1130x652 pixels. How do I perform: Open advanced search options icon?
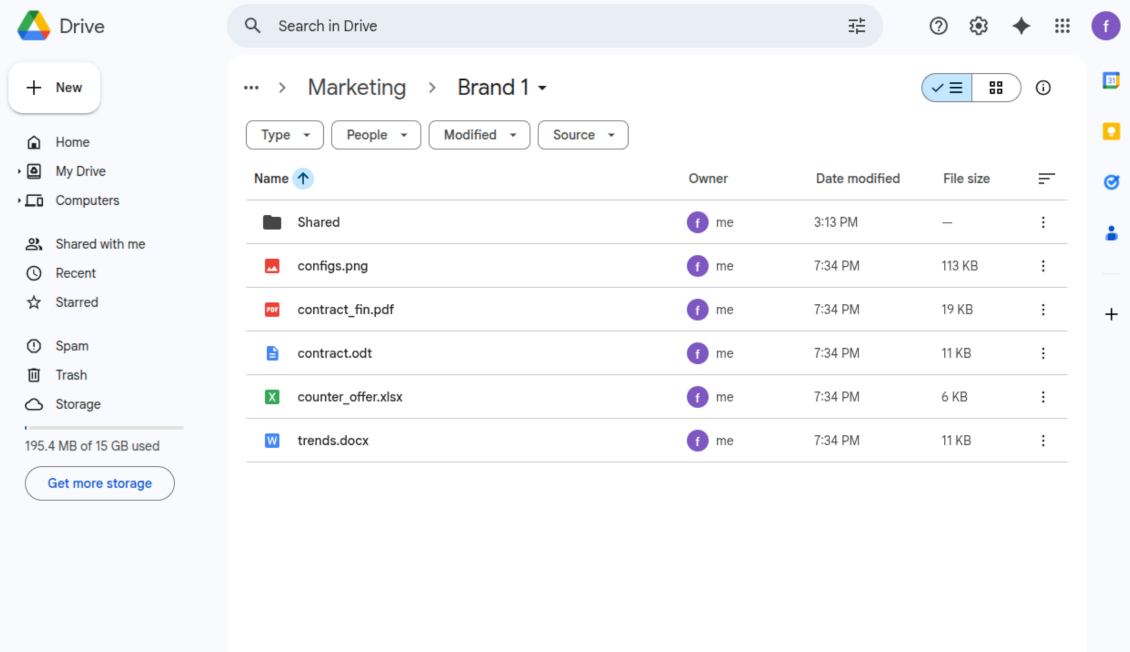click(857, 26)
